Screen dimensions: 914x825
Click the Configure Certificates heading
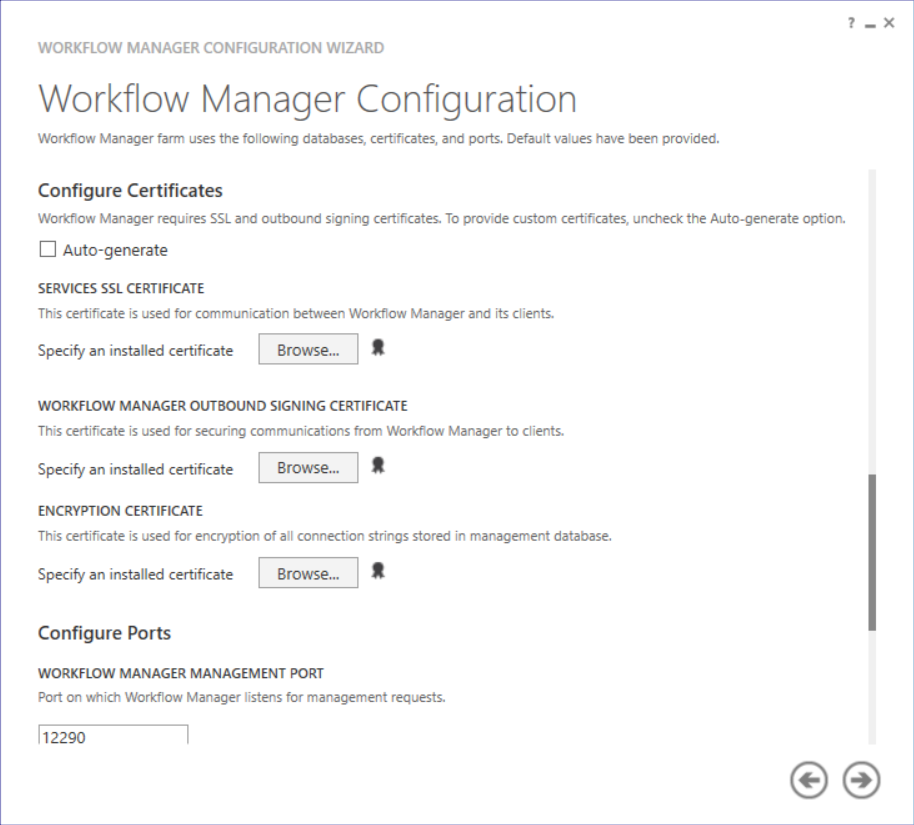pos(130,190)
